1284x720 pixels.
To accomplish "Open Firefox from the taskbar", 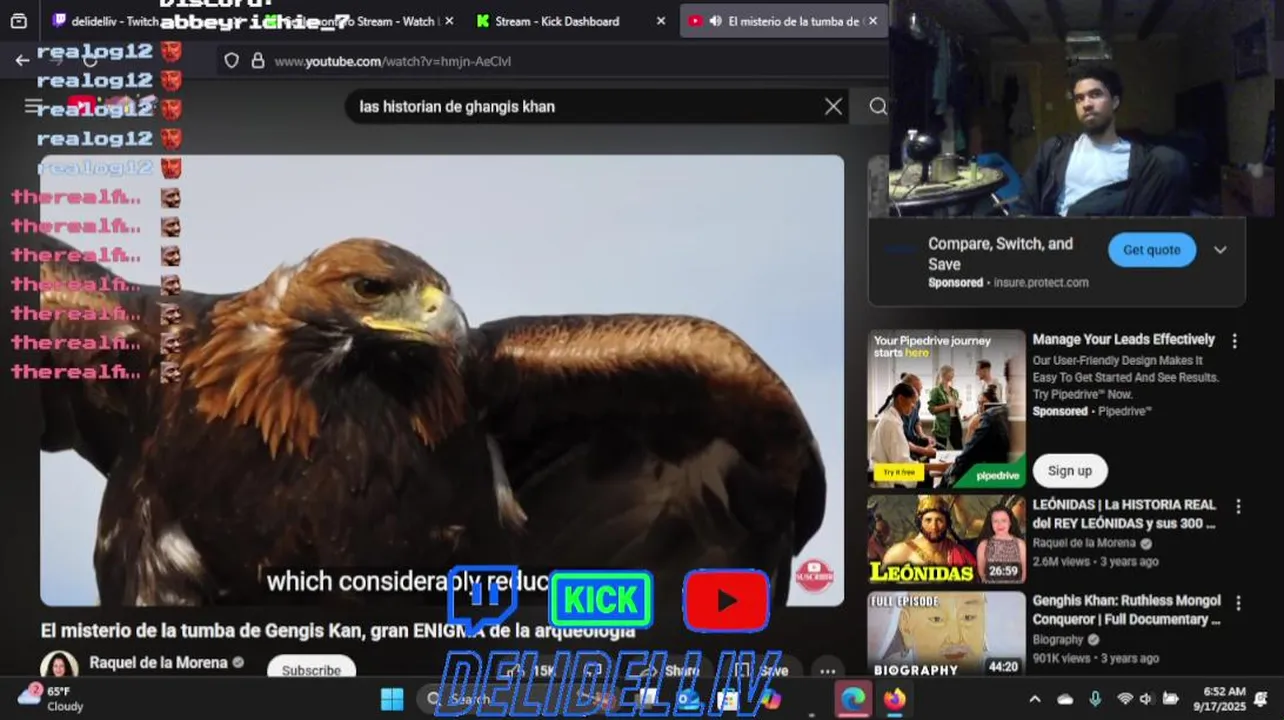I will click(894, 699).
